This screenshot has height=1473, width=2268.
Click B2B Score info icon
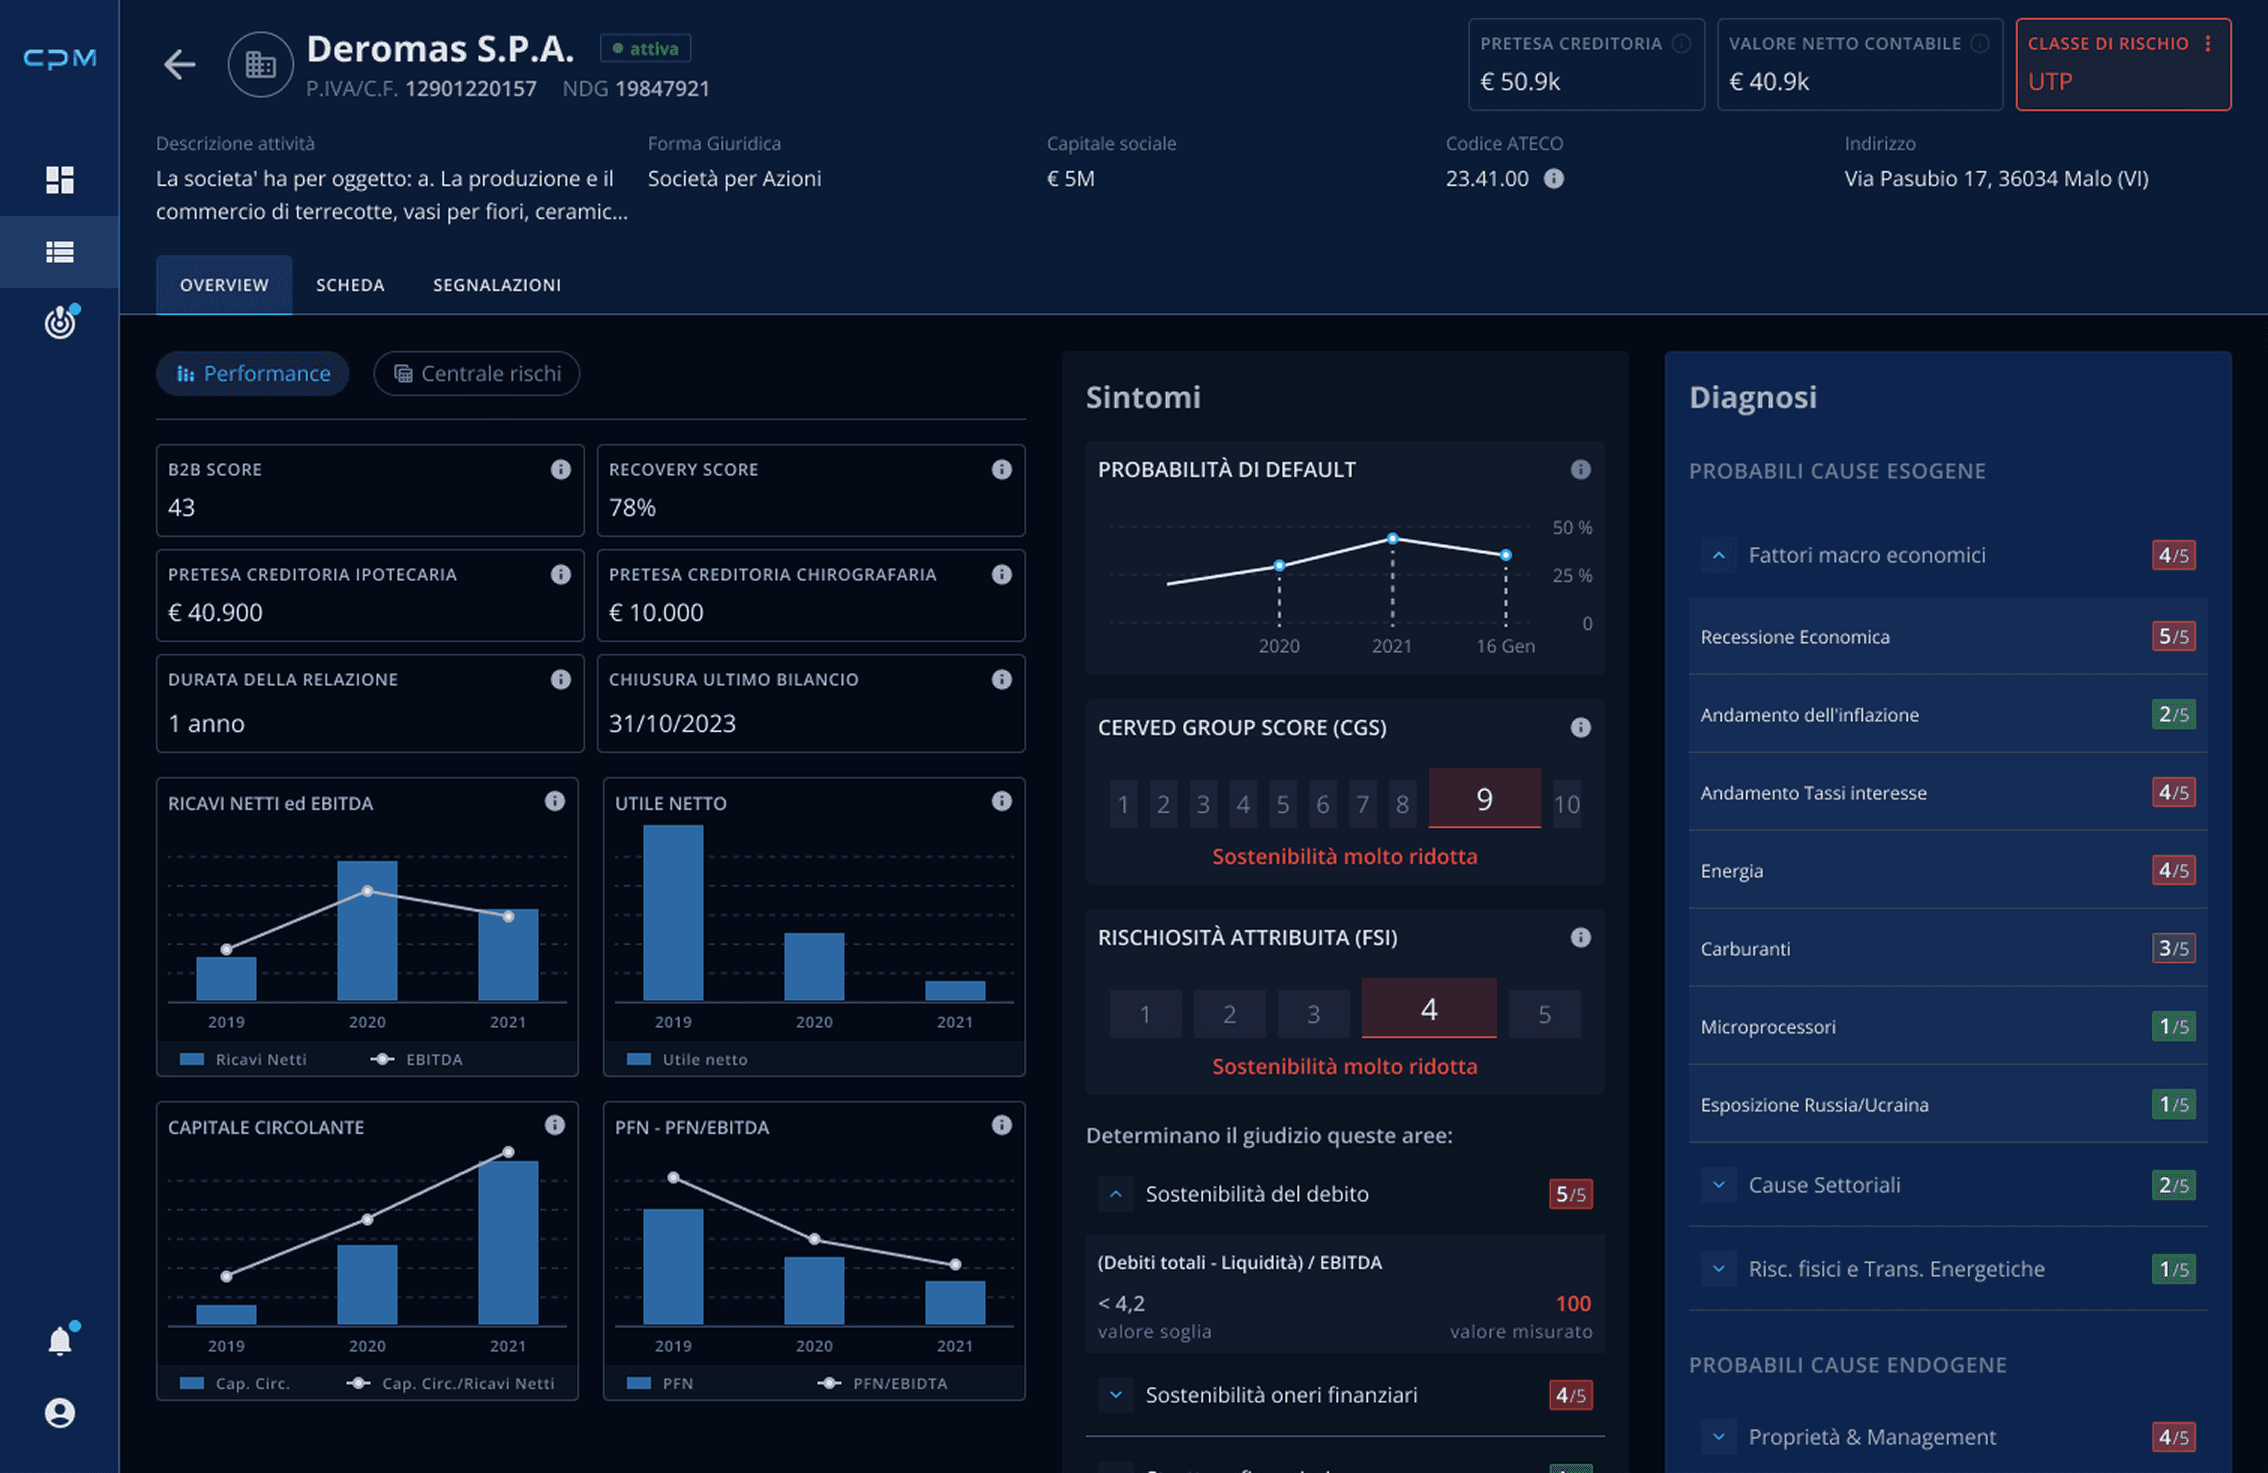[560, 470]
